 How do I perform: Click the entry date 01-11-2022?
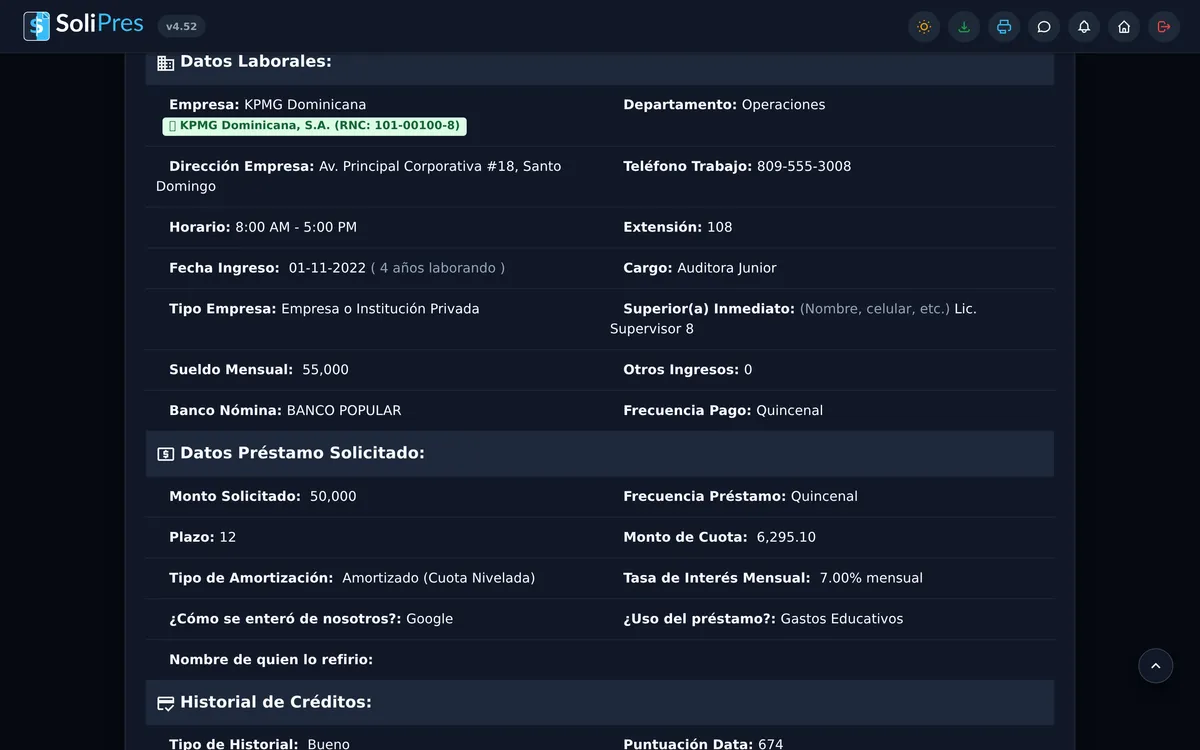tap(327, 269)
